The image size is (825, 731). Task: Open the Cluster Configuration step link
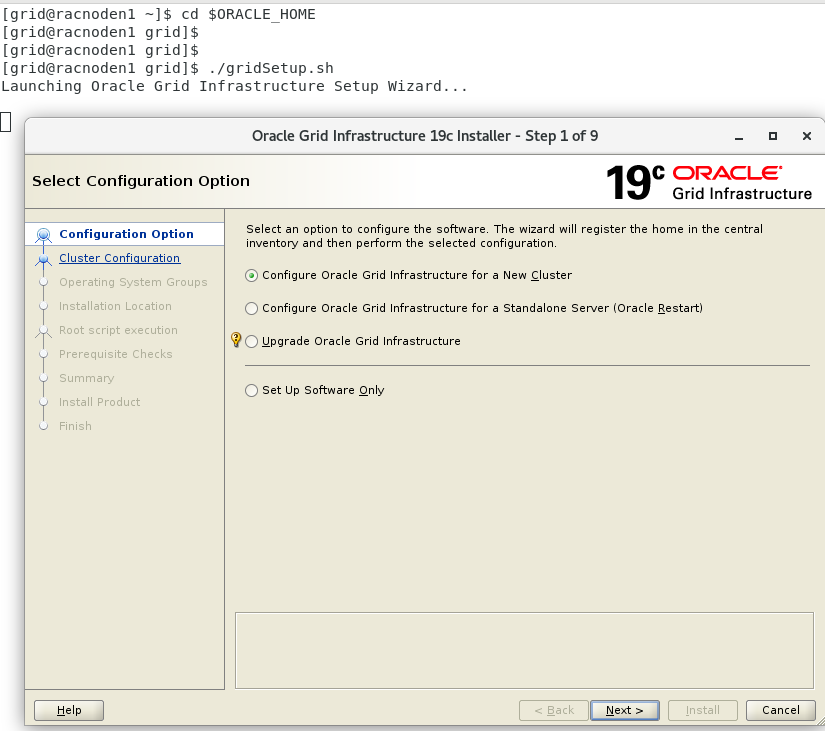pos(119,258)
